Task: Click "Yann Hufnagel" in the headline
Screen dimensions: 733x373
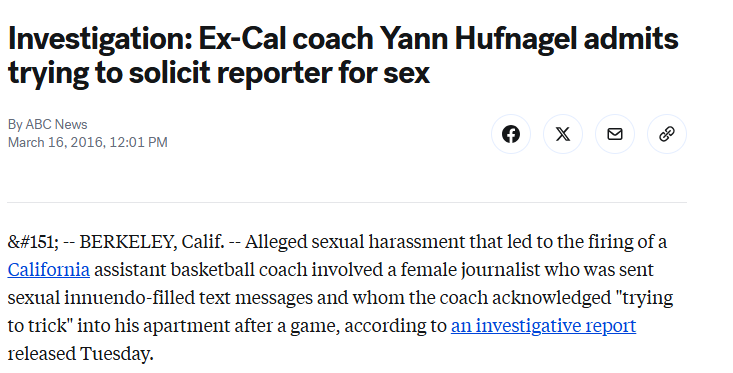Action: pos(478,38)
